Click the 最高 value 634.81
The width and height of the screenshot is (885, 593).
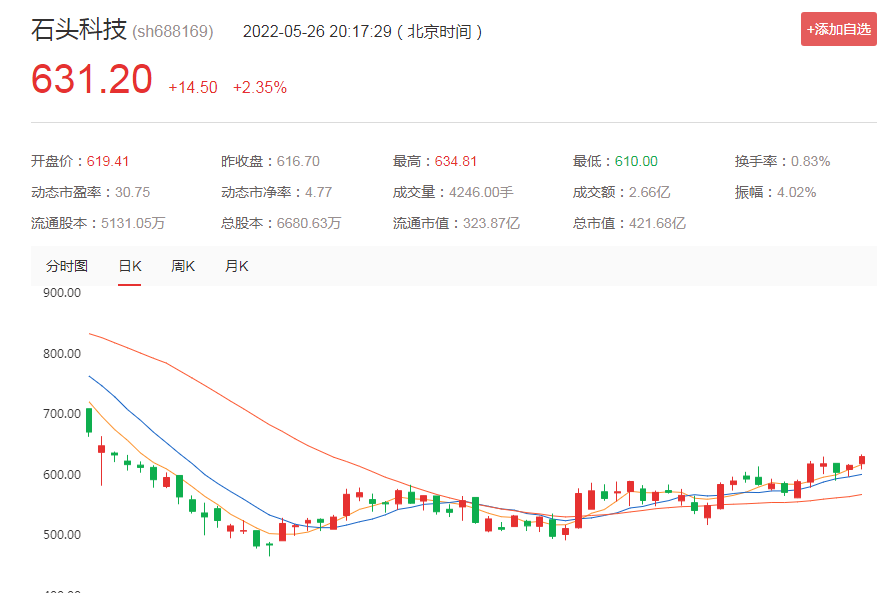pyautogui.click(x=455, y=161)
